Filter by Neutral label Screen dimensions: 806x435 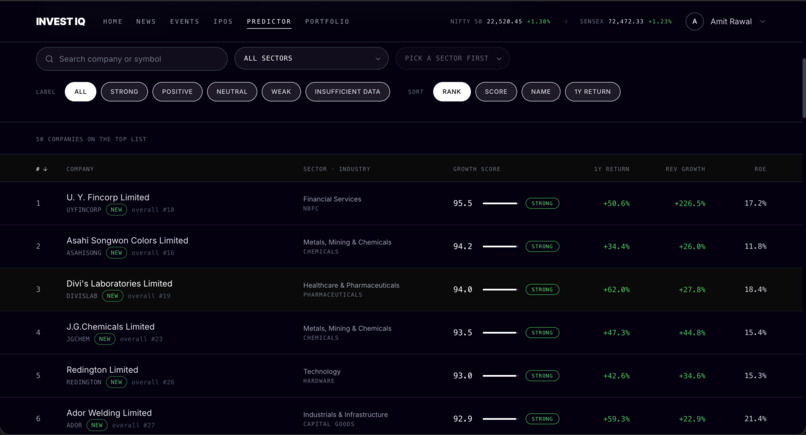pyautogui.click(x=232, y=92)
